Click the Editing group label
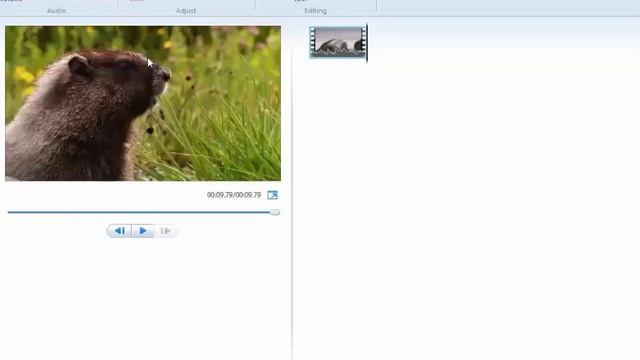This screenshot has width=640, height=360. point(316,11)
